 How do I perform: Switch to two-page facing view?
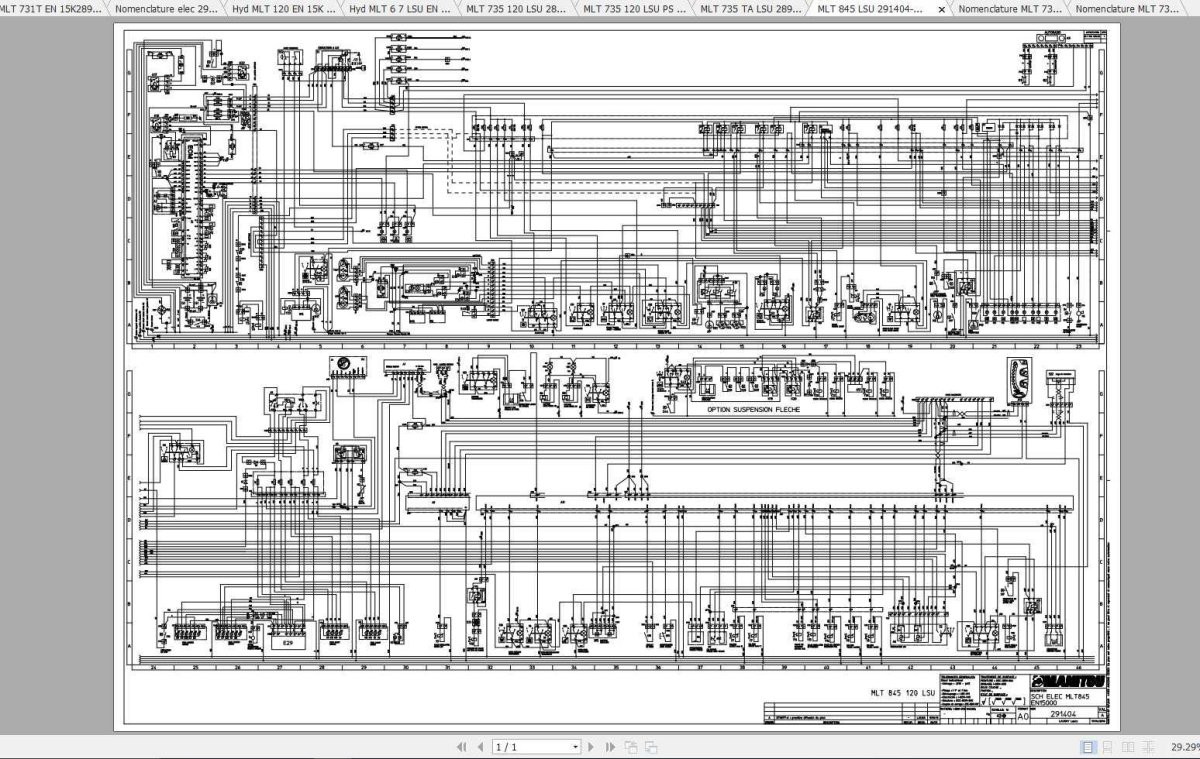pyautogui.click(x=1127, y=747)
